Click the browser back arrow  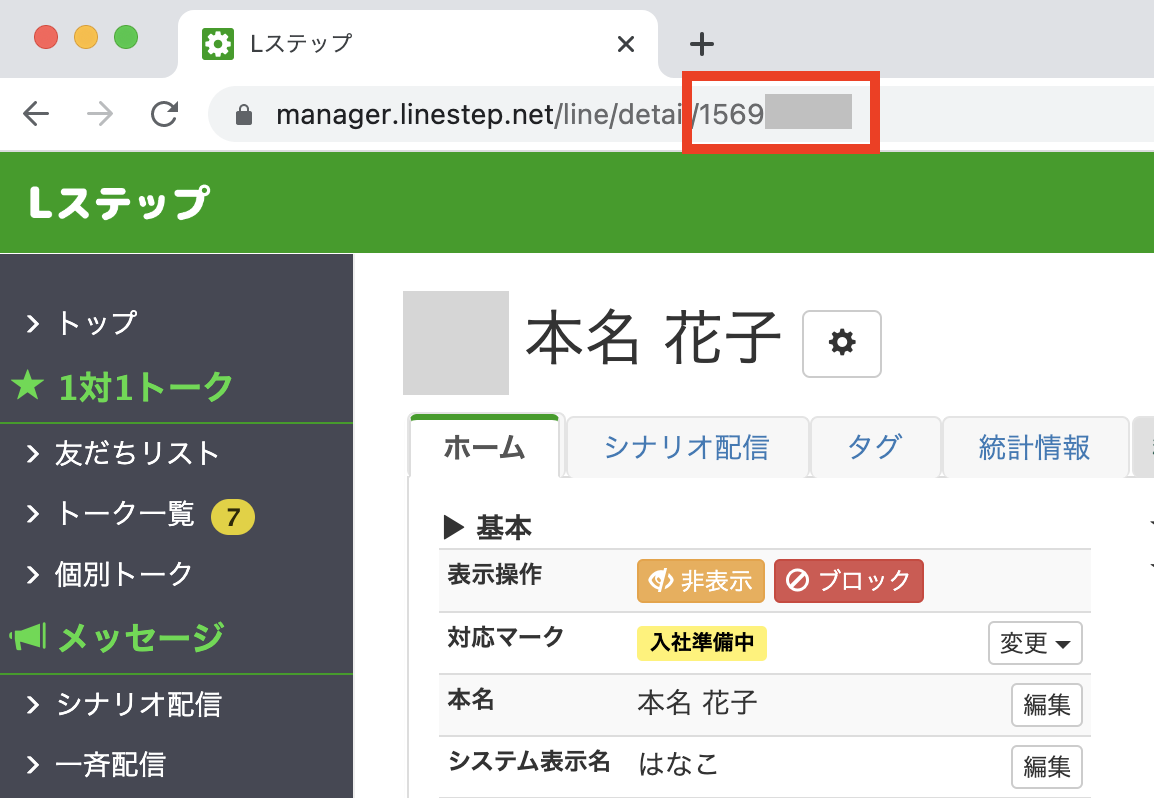[36, 114]
